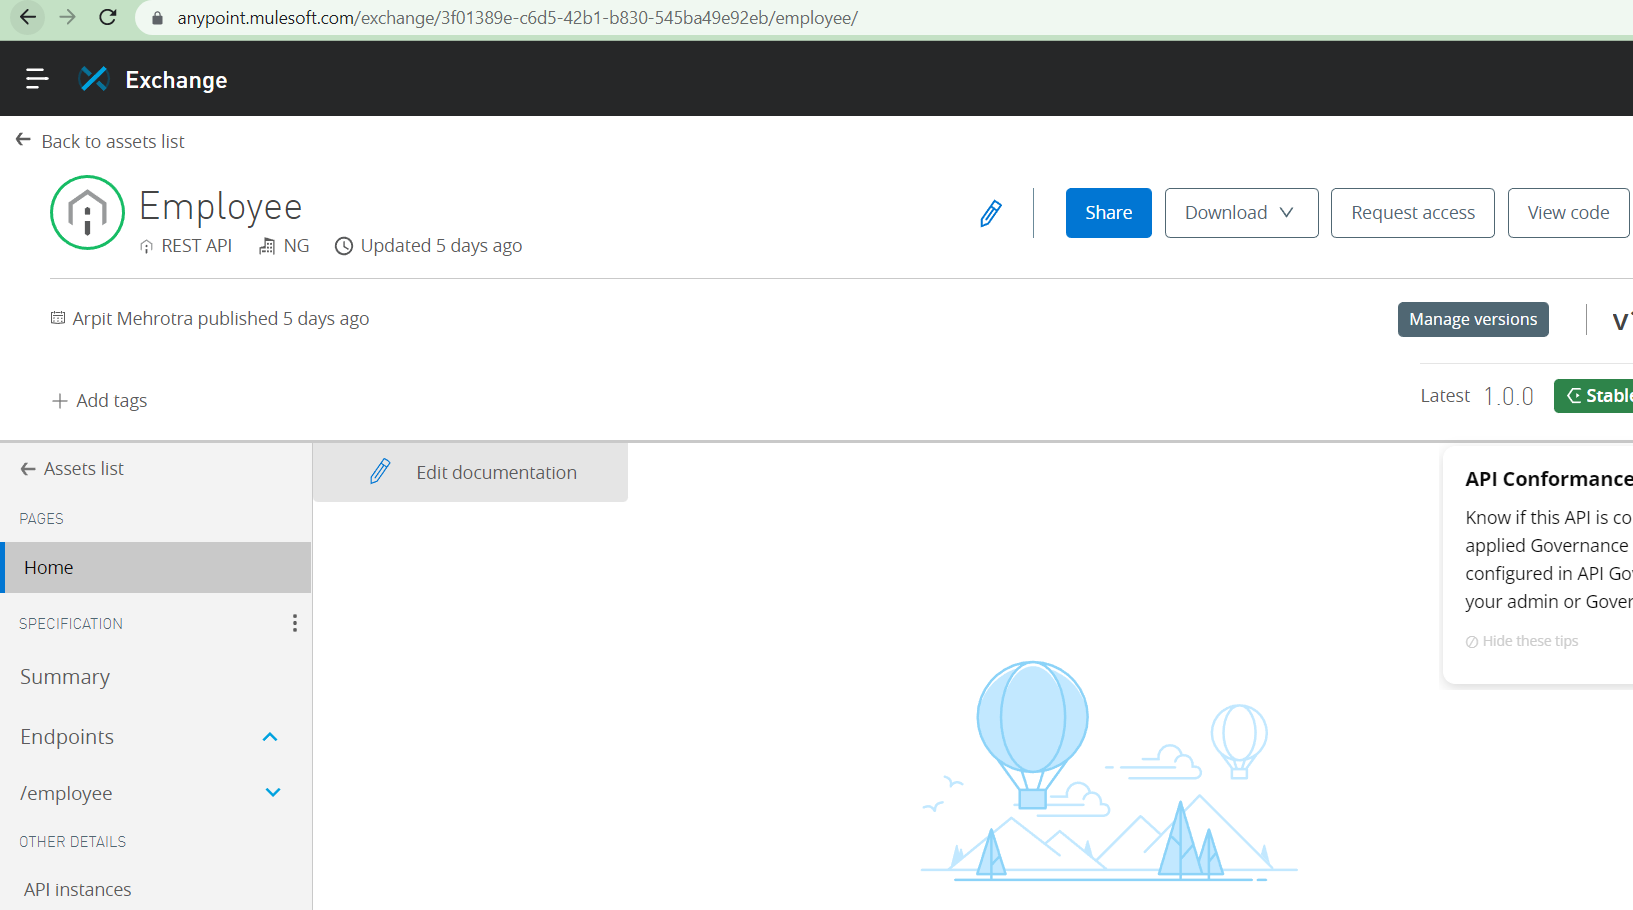Open the hamburger navigation menu

tap(36, 78)
